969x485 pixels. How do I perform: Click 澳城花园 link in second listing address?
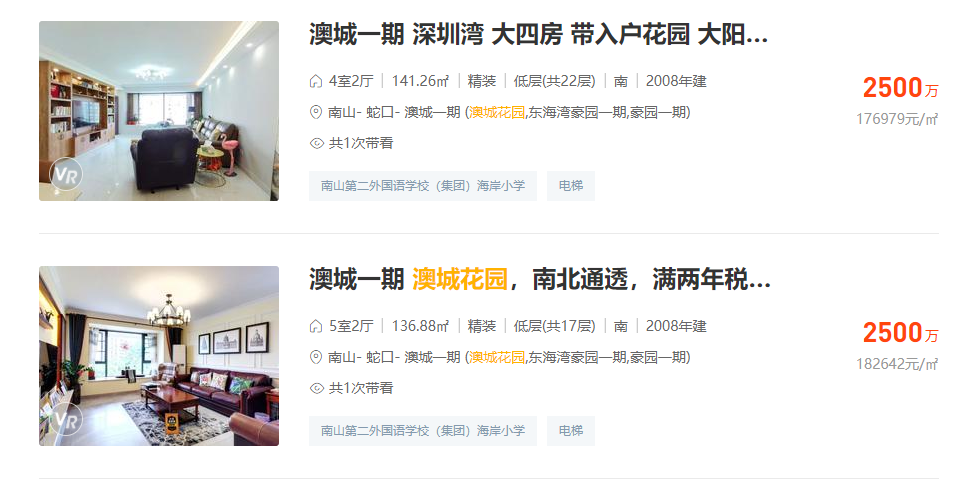[x=497, y=358]
